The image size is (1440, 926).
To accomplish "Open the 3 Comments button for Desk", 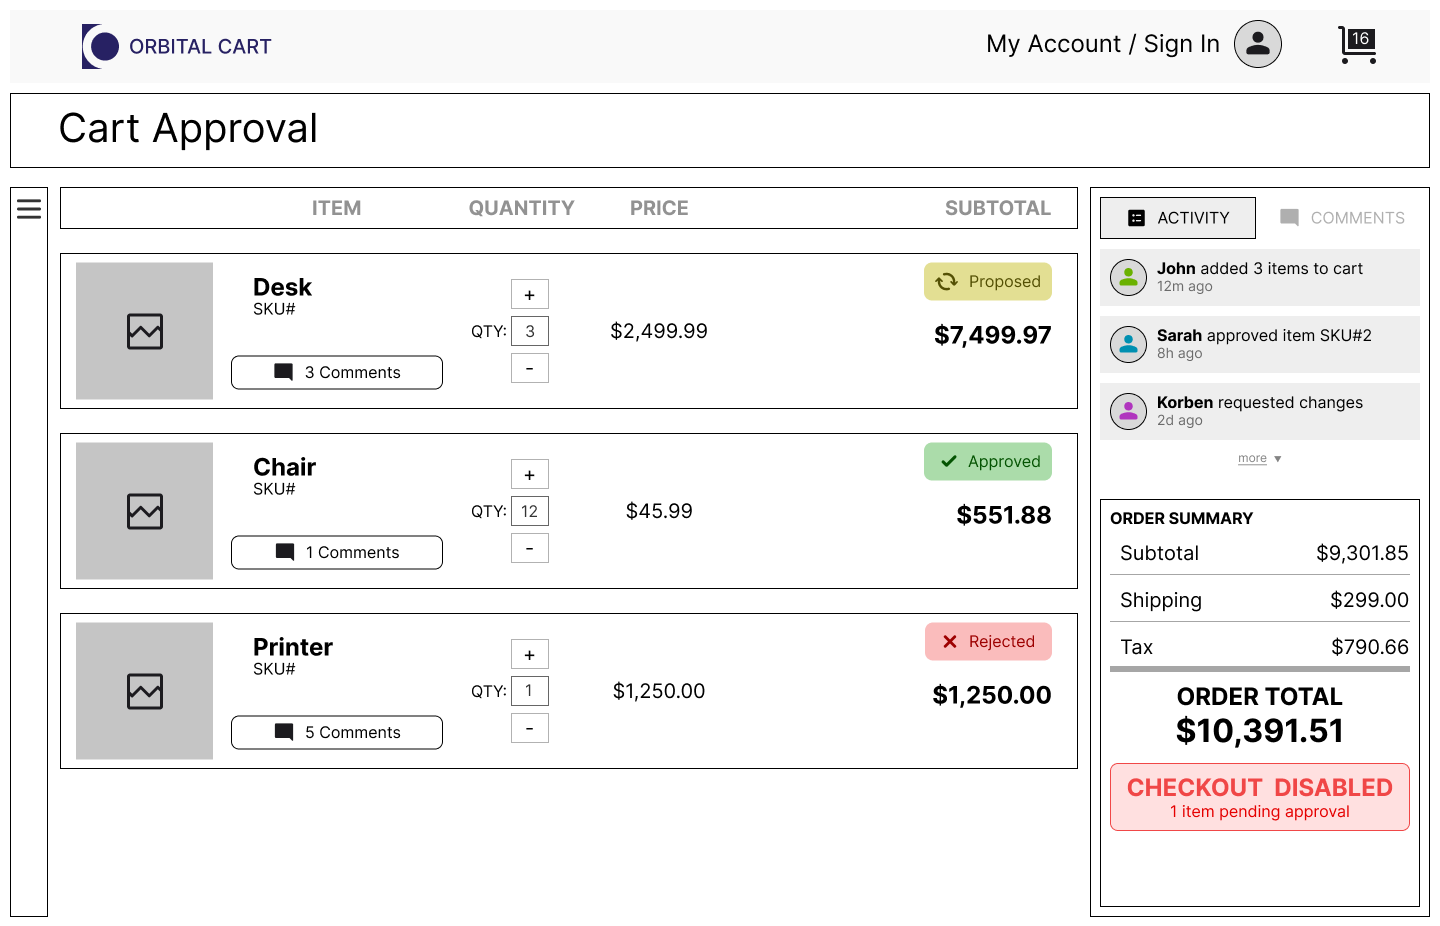I will 337,372.
